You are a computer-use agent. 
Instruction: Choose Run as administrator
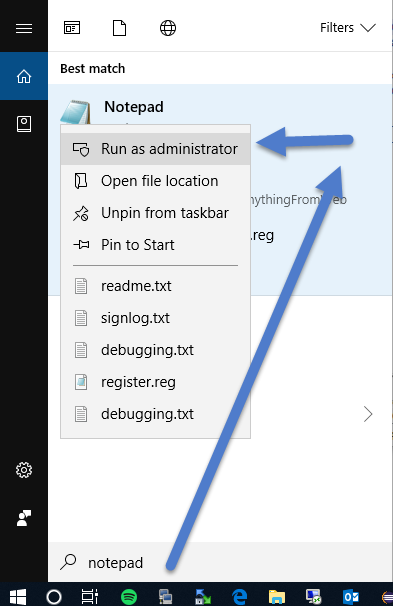click(x=155, y=149)
